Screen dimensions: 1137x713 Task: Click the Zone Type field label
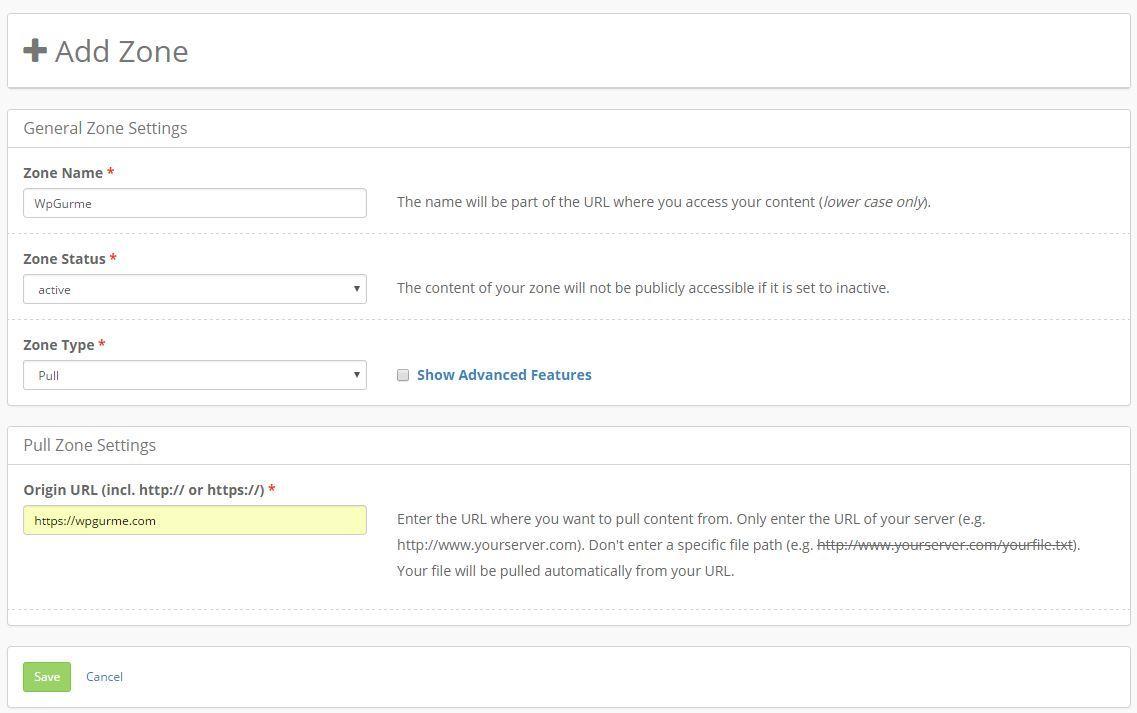(58, 345)
